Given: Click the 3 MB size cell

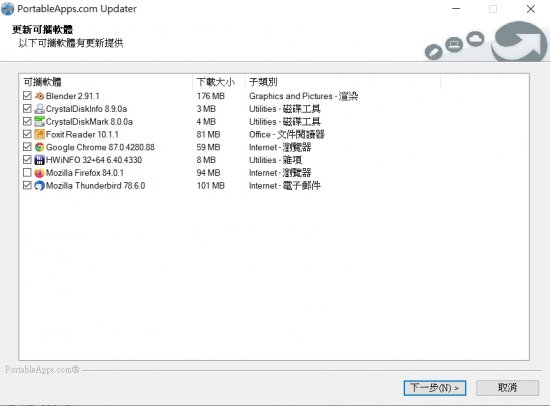Looking at the screenshot, I should (206, 109).
